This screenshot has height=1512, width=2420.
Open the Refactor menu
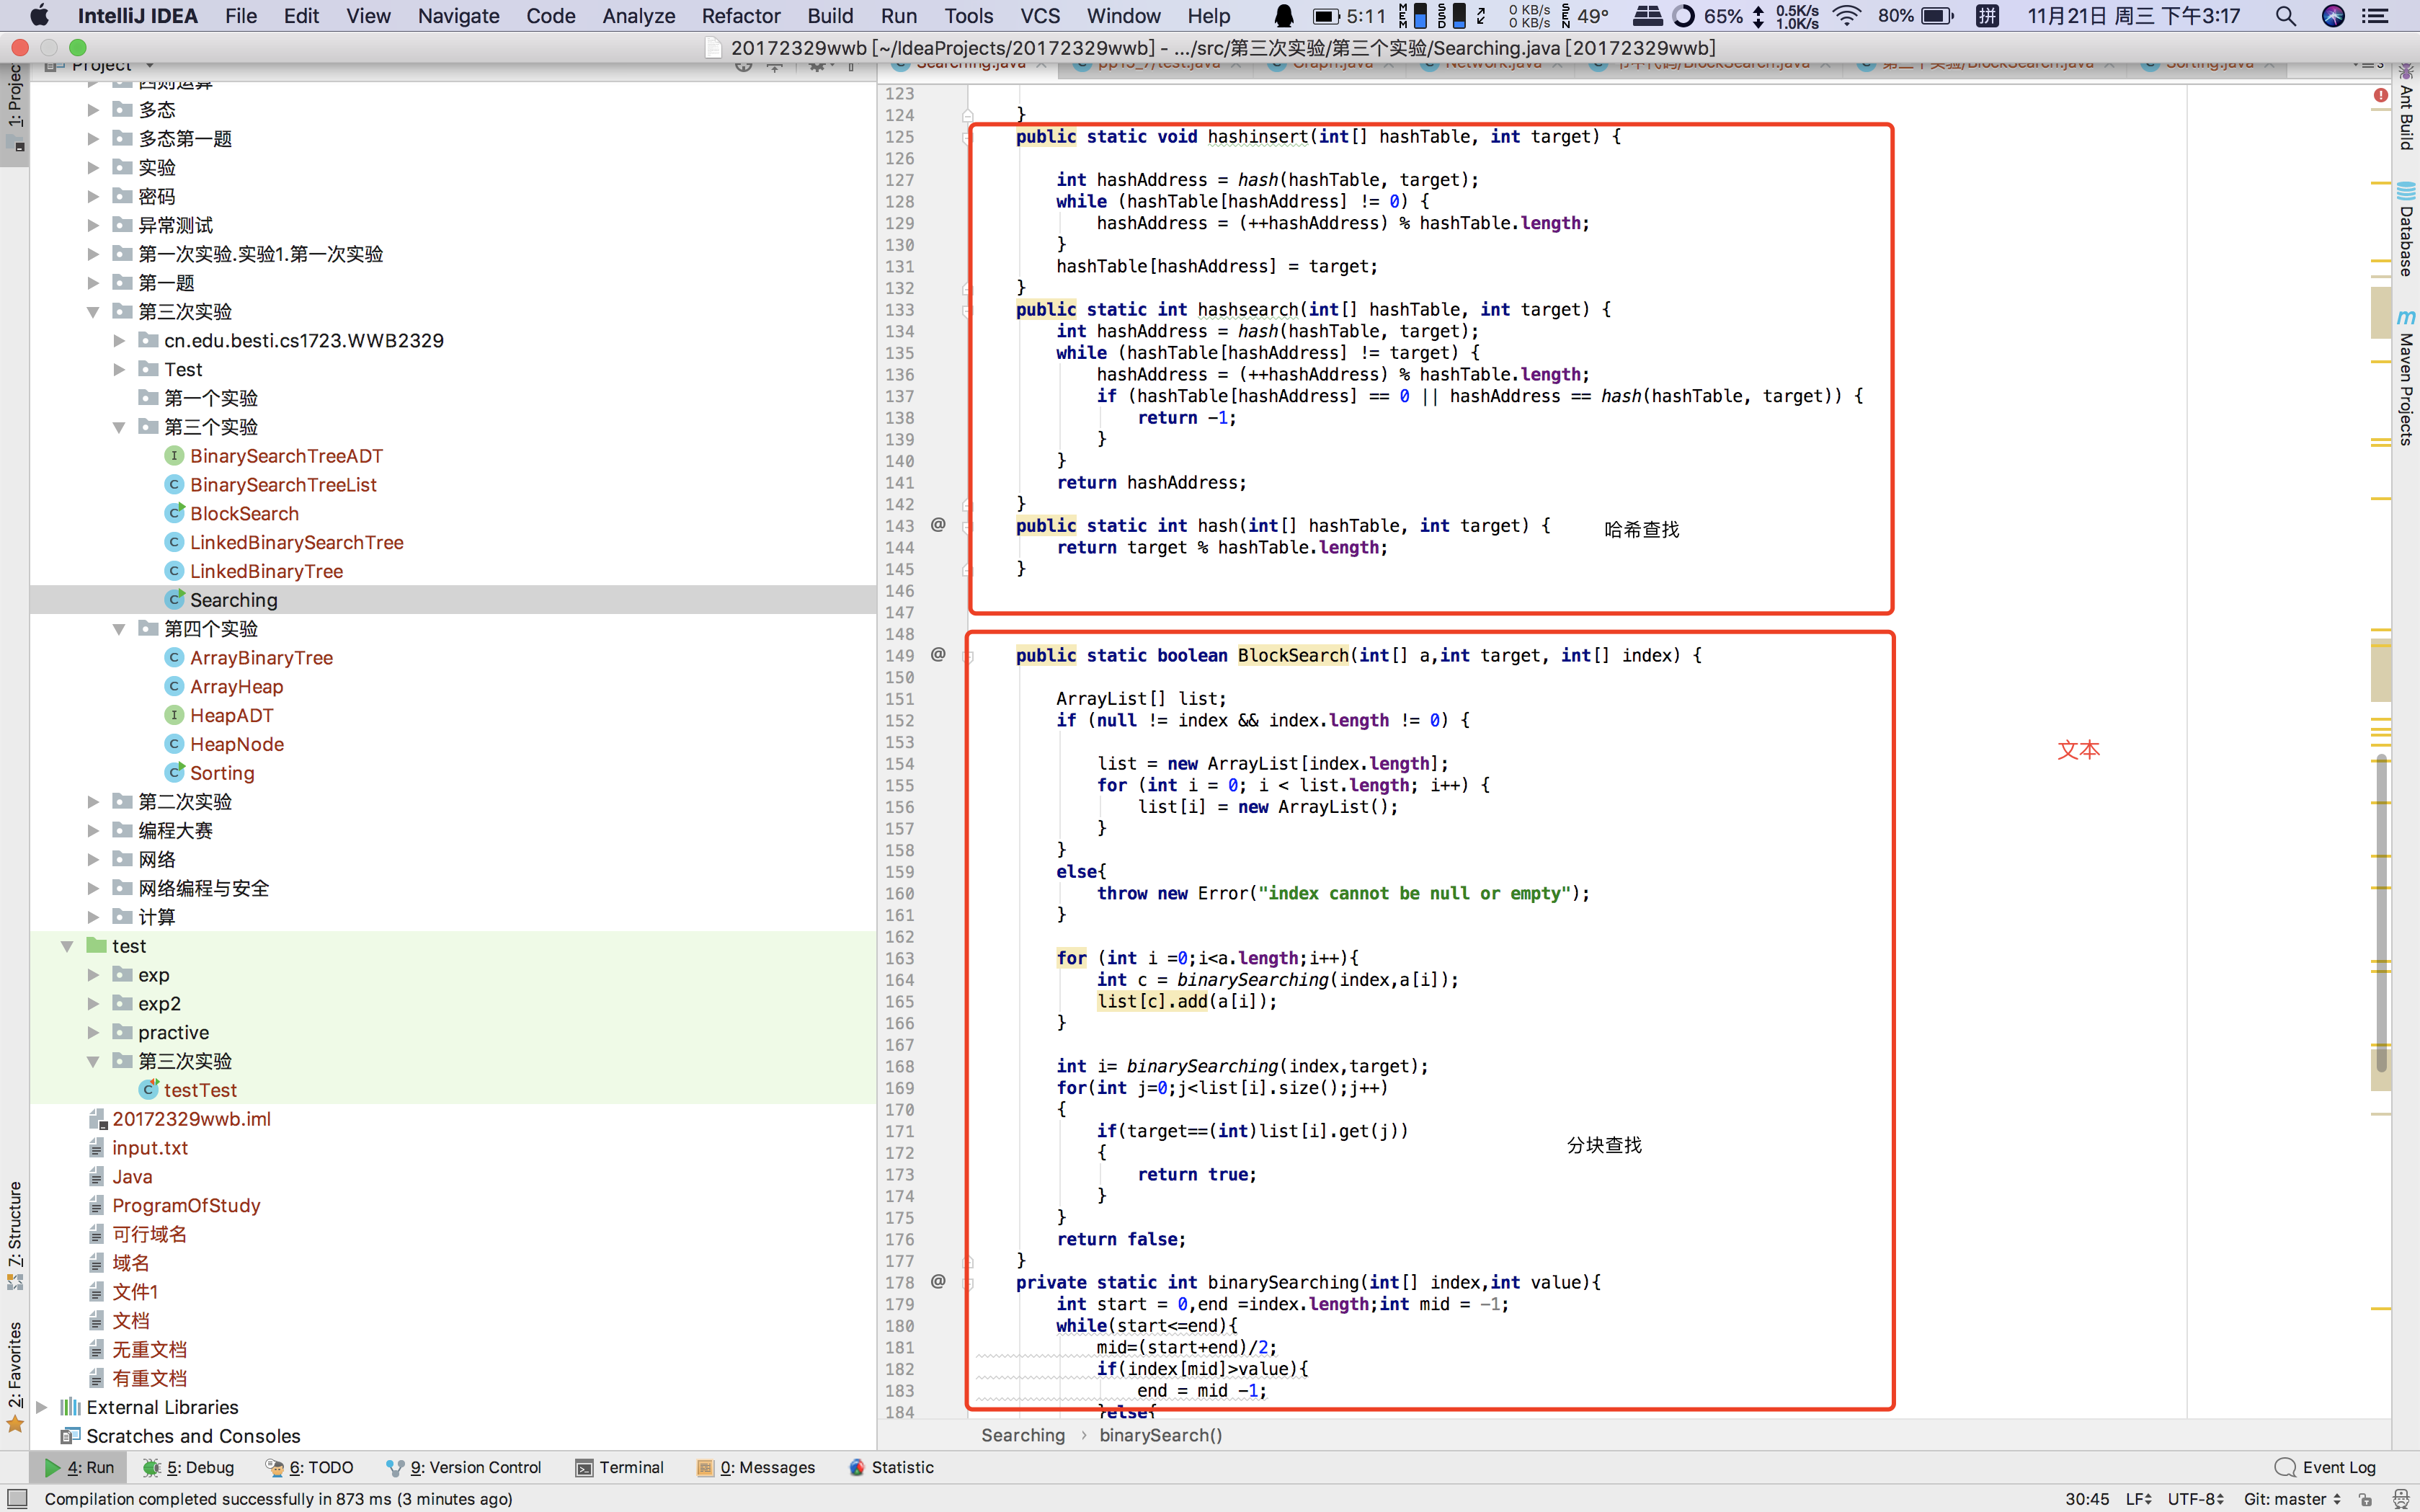740,16
